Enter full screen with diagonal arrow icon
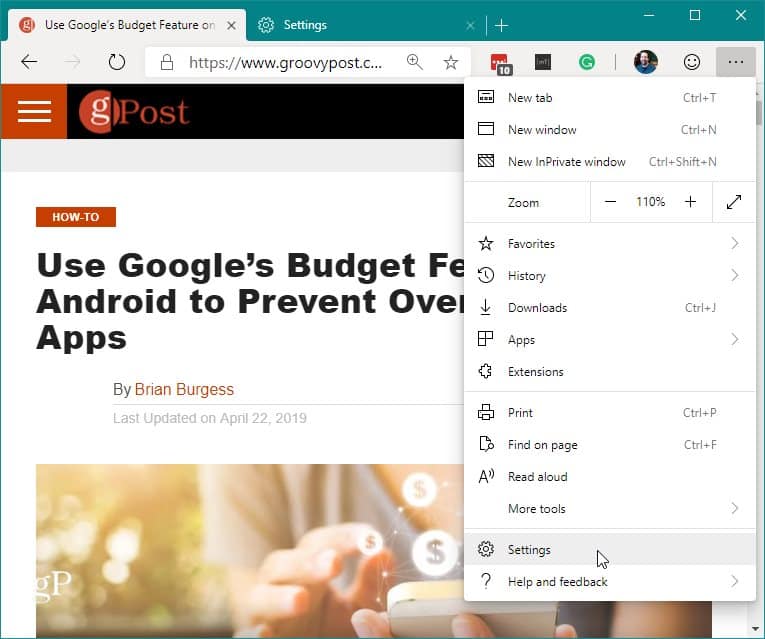The image size is (765, 639). (734, 202)
